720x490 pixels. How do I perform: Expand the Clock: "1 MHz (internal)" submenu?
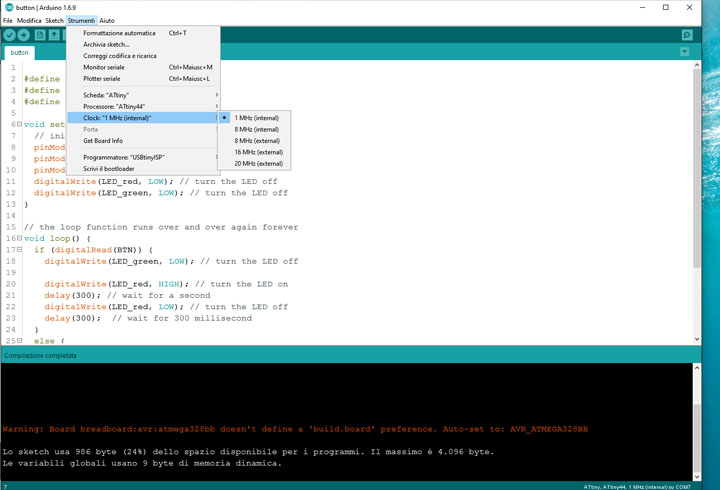coord(143,118)
